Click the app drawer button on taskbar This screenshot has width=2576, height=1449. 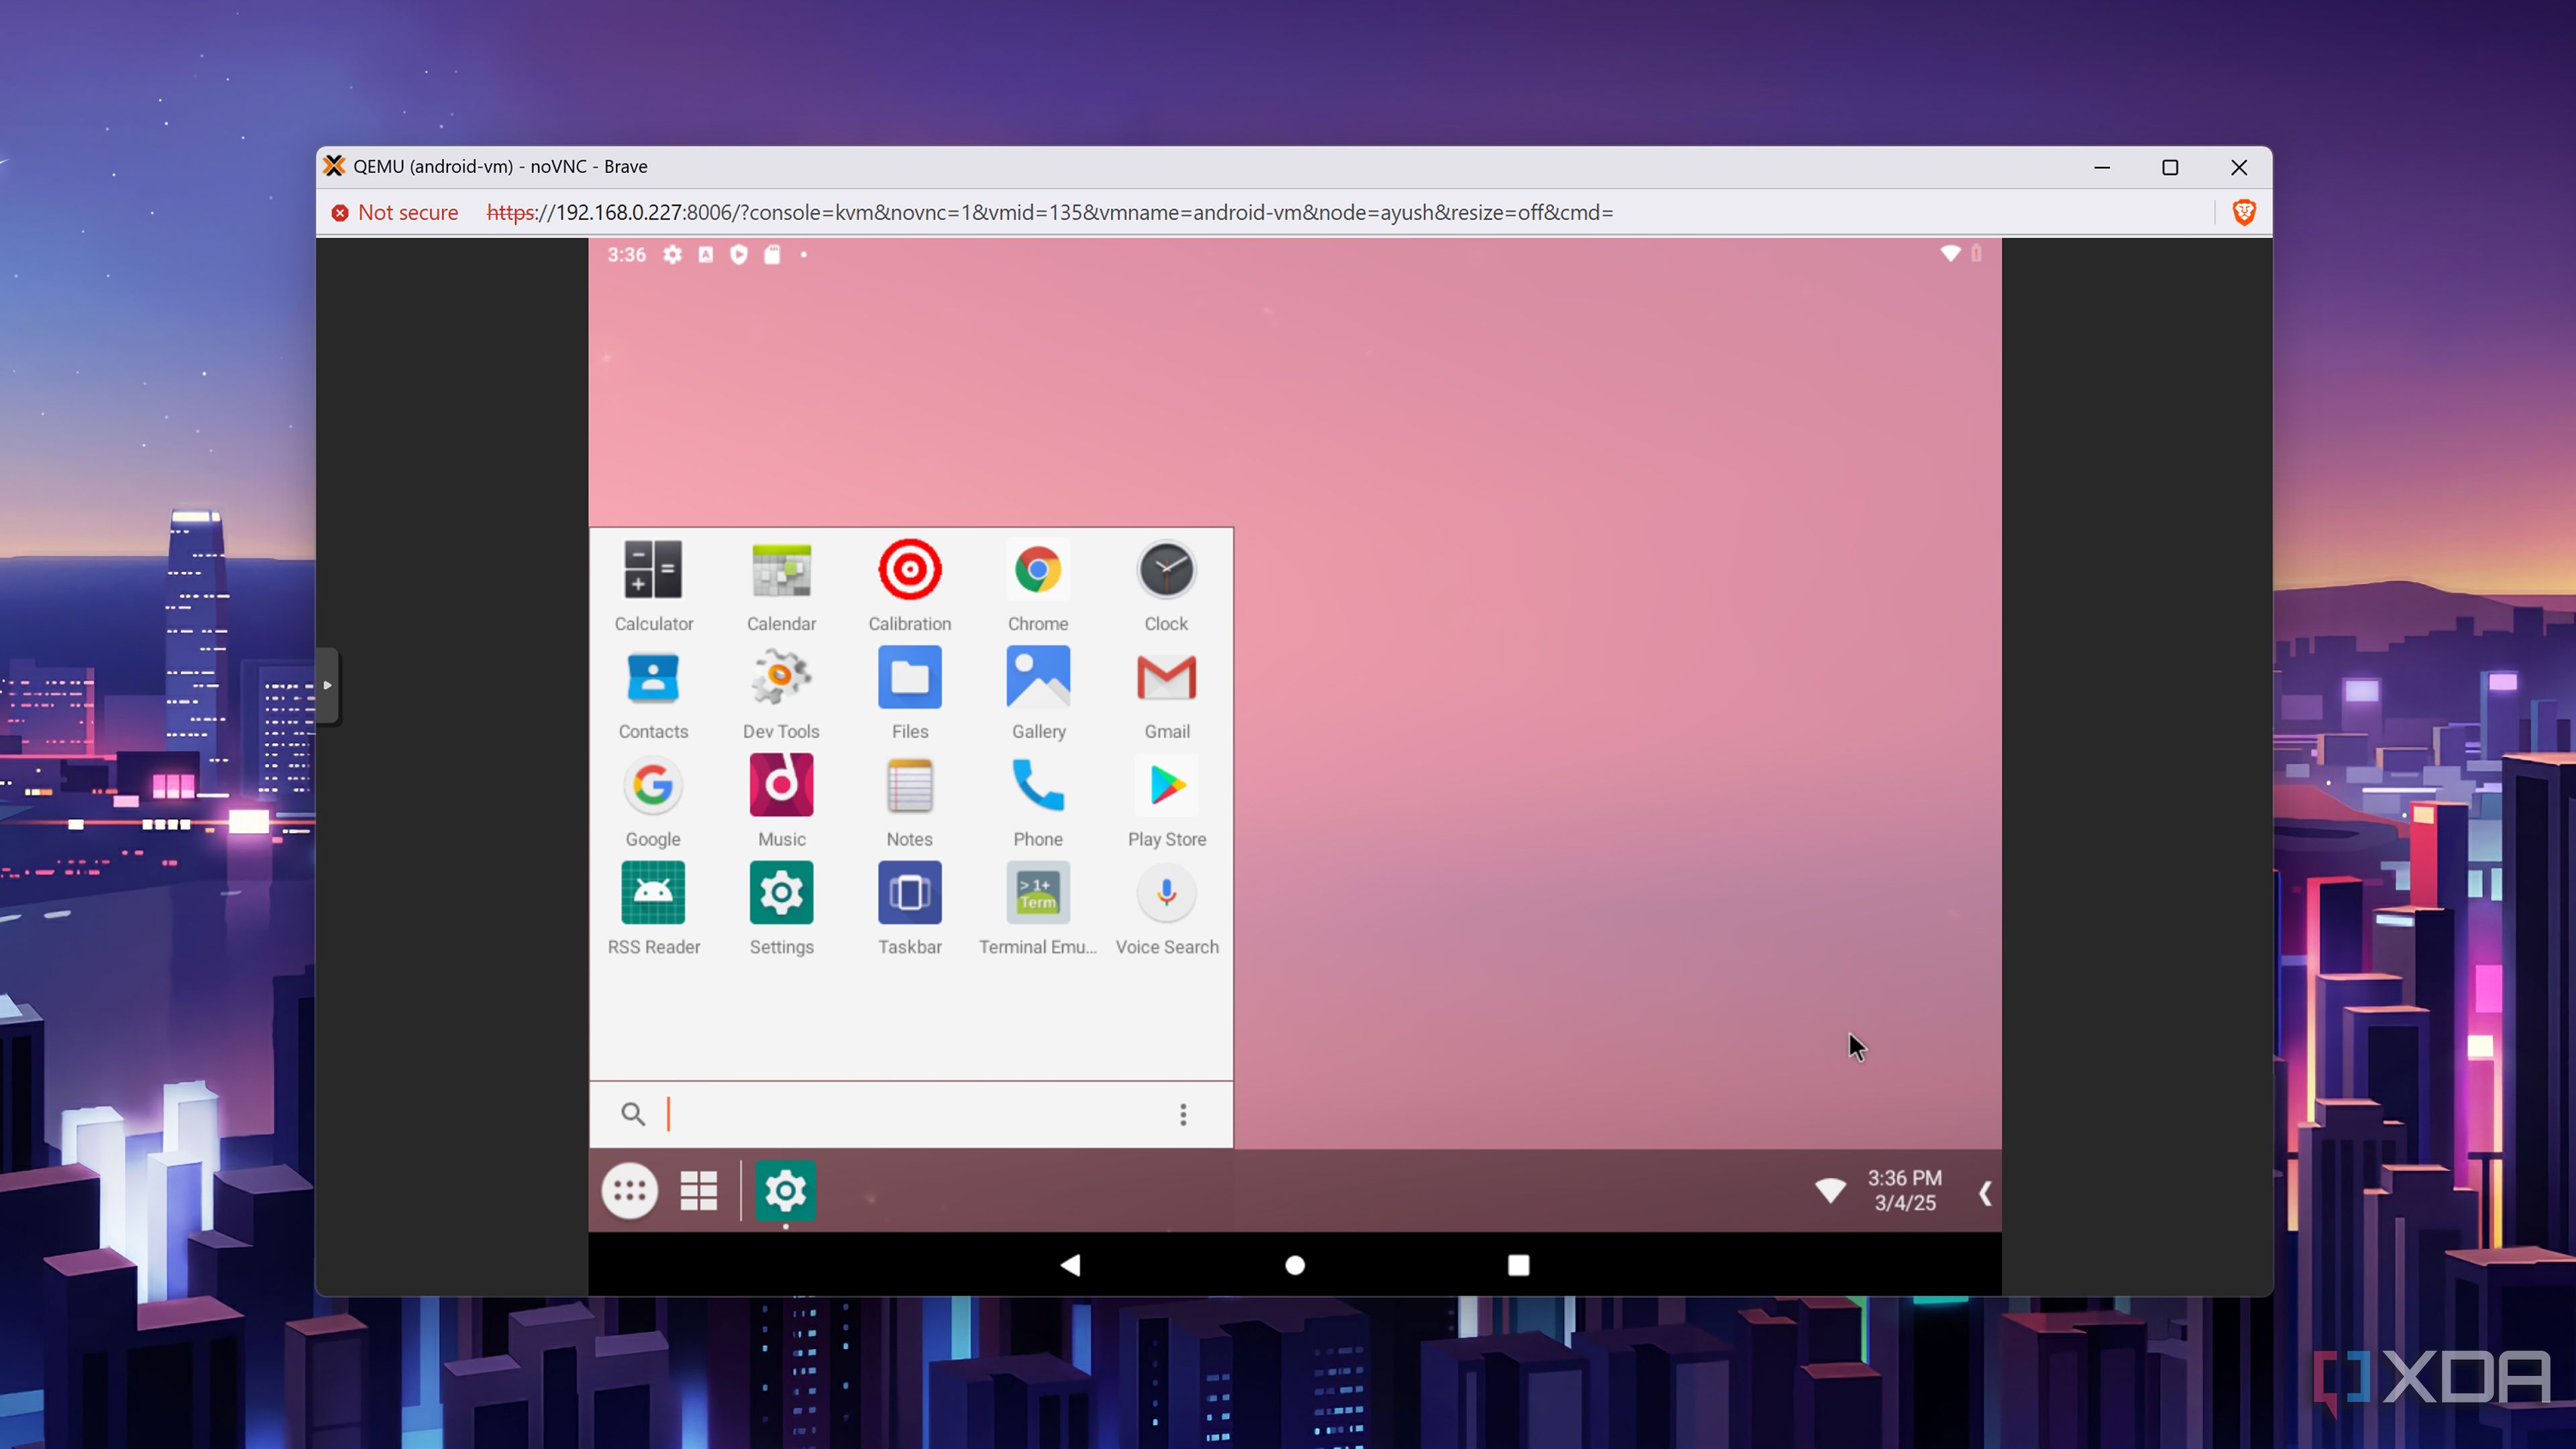pos(629,1191)
